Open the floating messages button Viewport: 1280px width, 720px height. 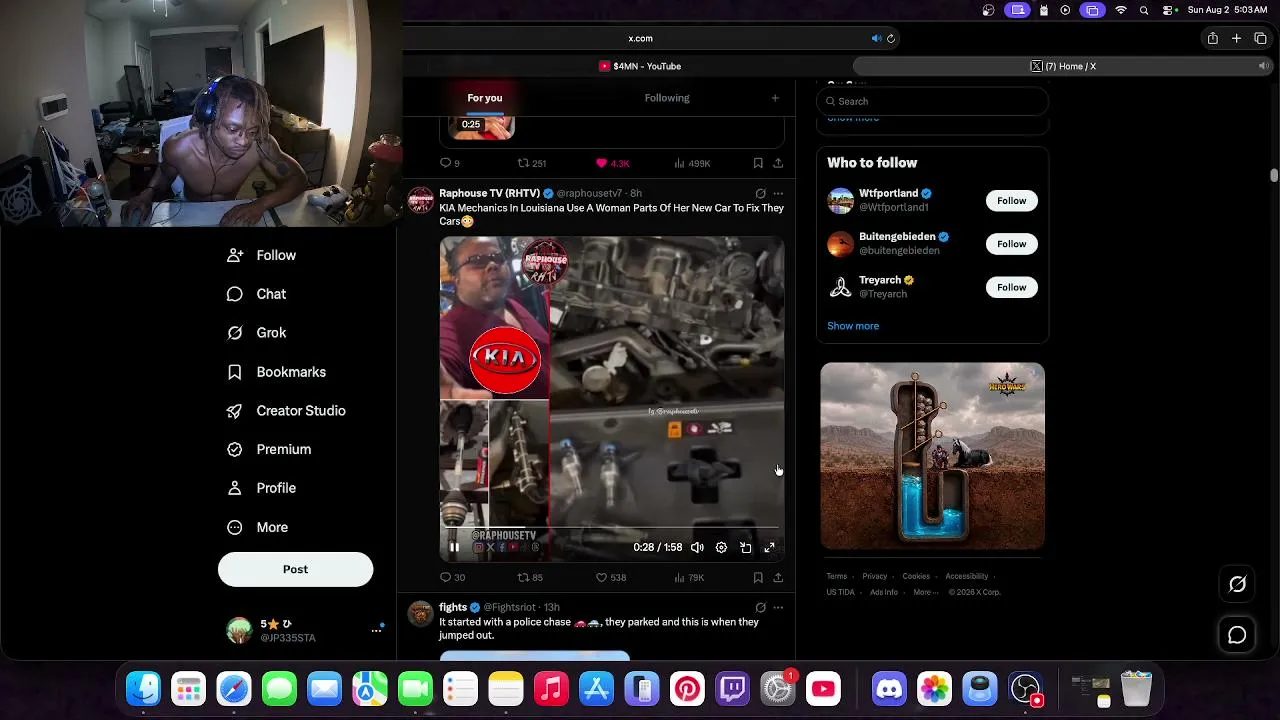coord(1237,635)
